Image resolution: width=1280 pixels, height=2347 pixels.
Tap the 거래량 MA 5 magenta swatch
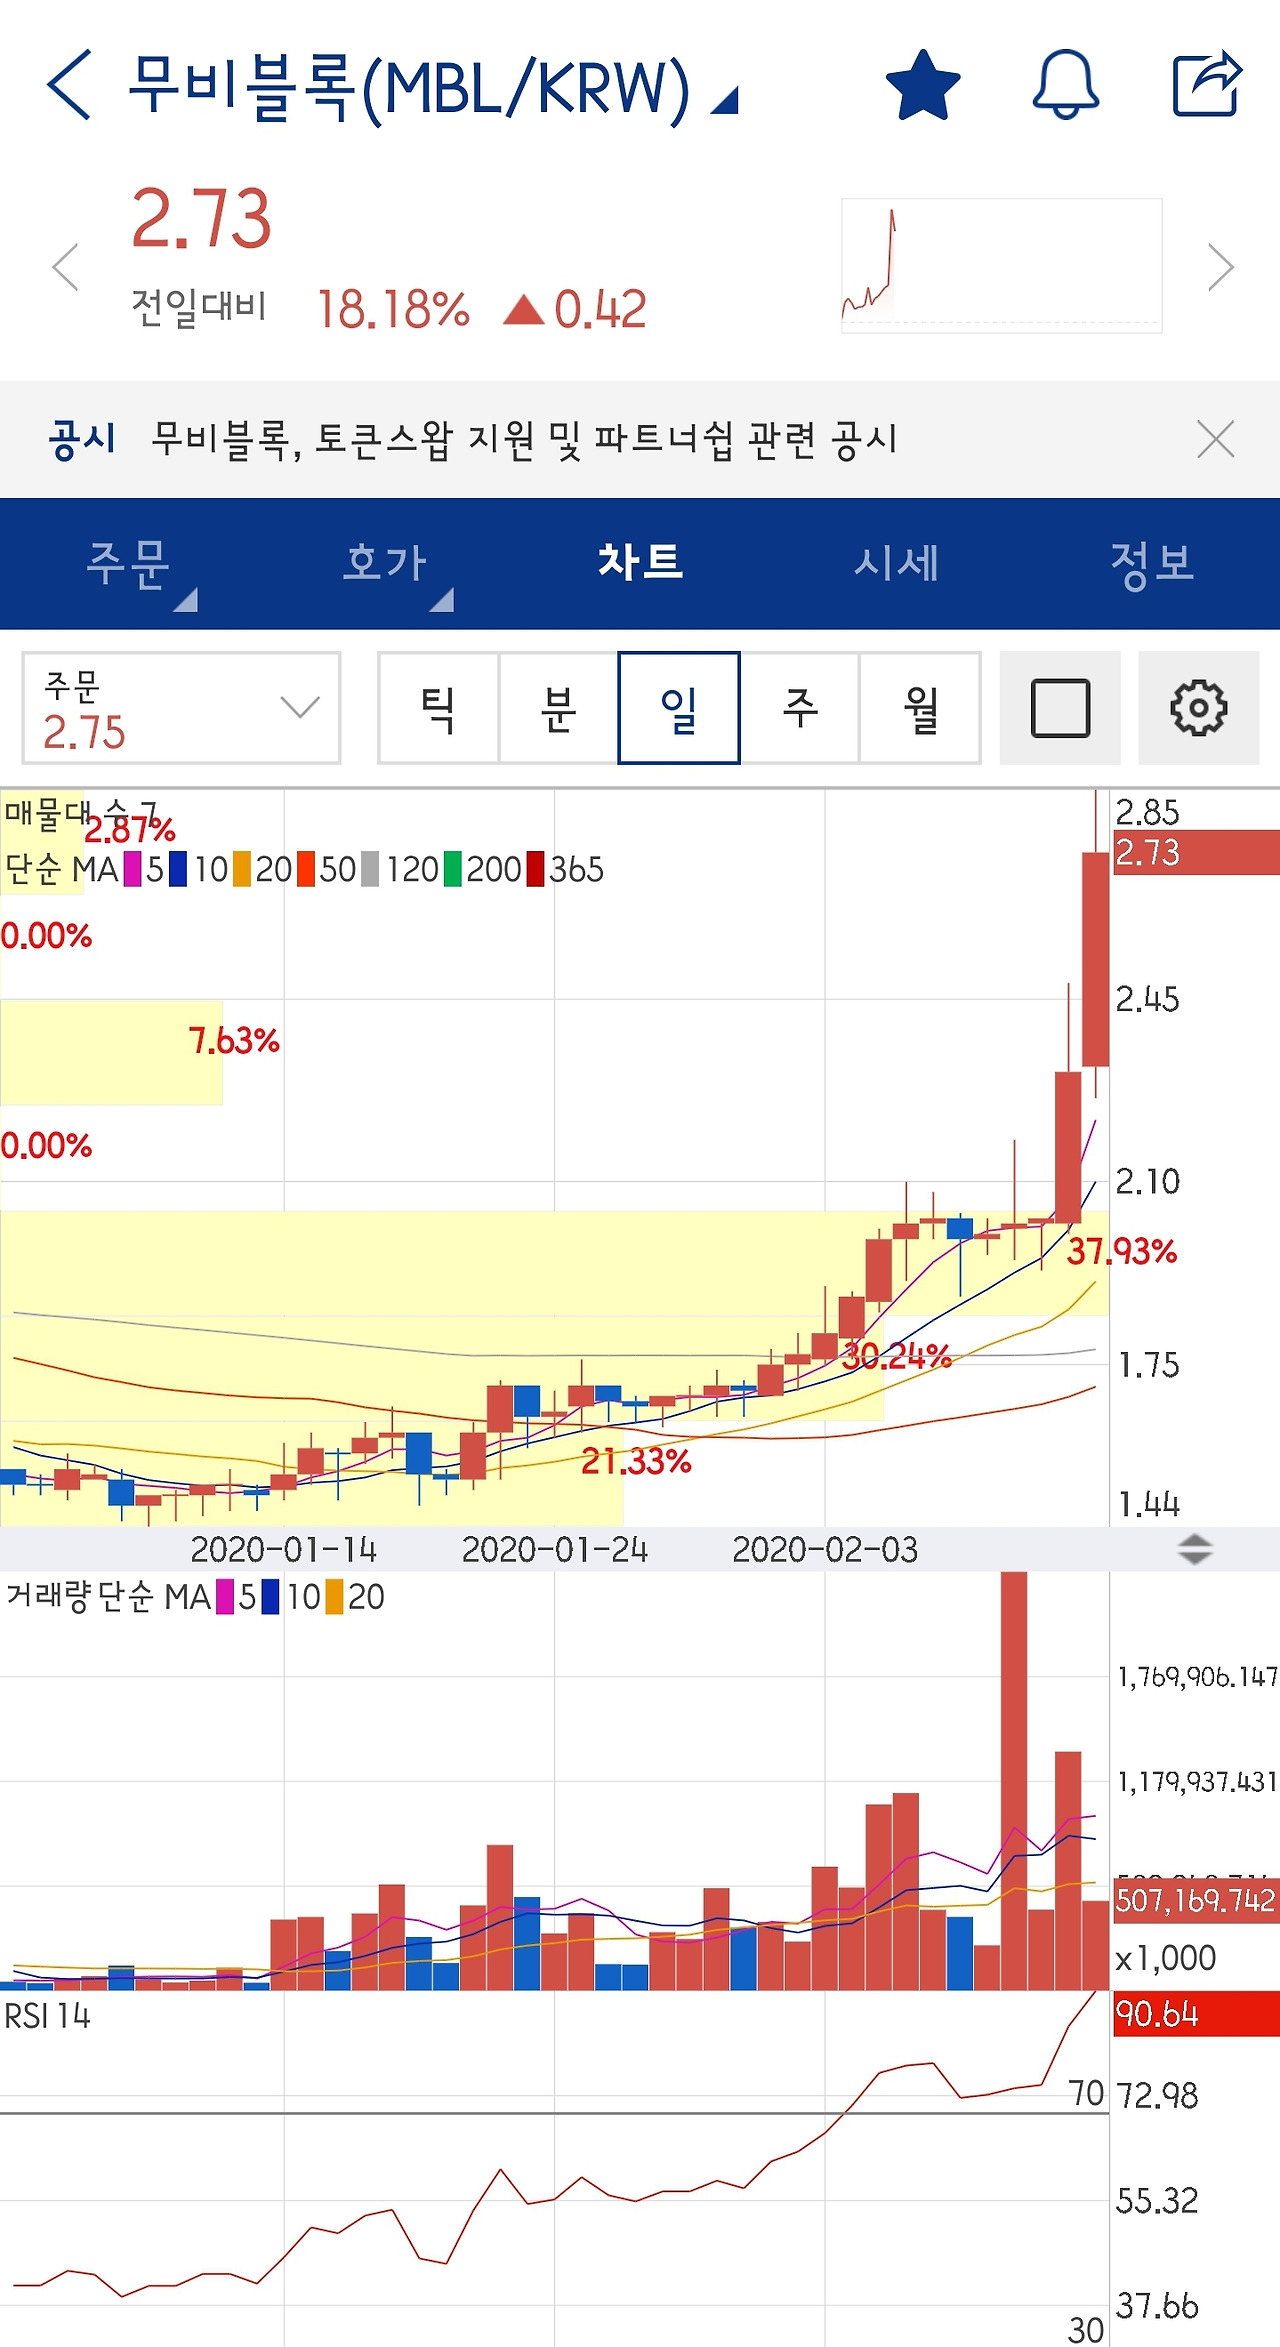[226, 1597]
